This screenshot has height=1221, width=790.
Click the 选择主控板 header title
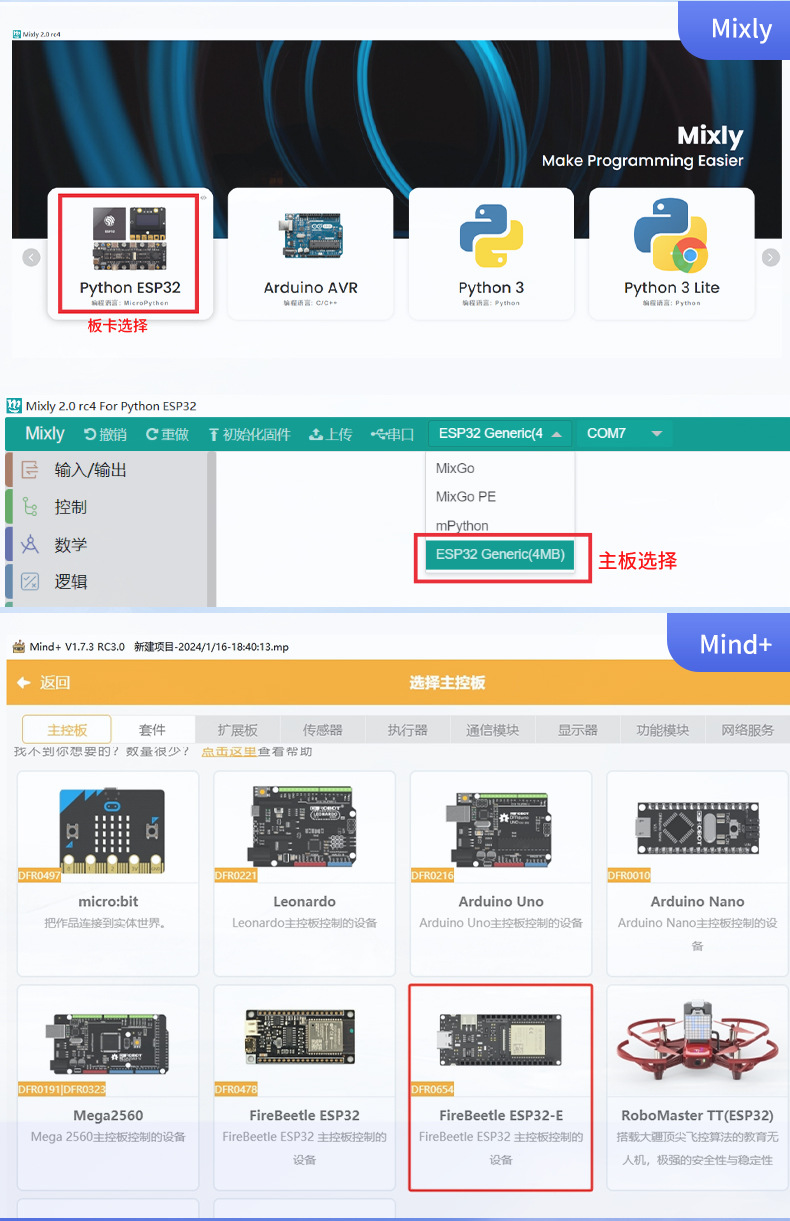(446, 683)
